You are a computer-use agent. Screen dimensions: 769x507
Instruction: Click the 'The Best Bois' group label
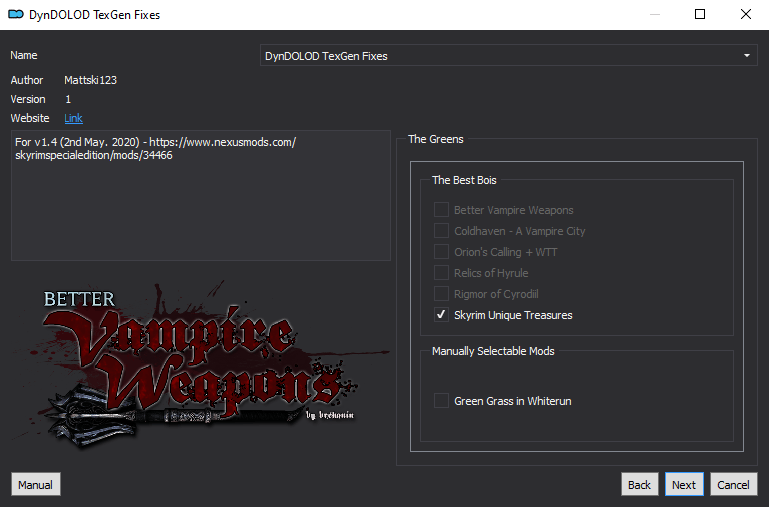(x=464, y=180)
